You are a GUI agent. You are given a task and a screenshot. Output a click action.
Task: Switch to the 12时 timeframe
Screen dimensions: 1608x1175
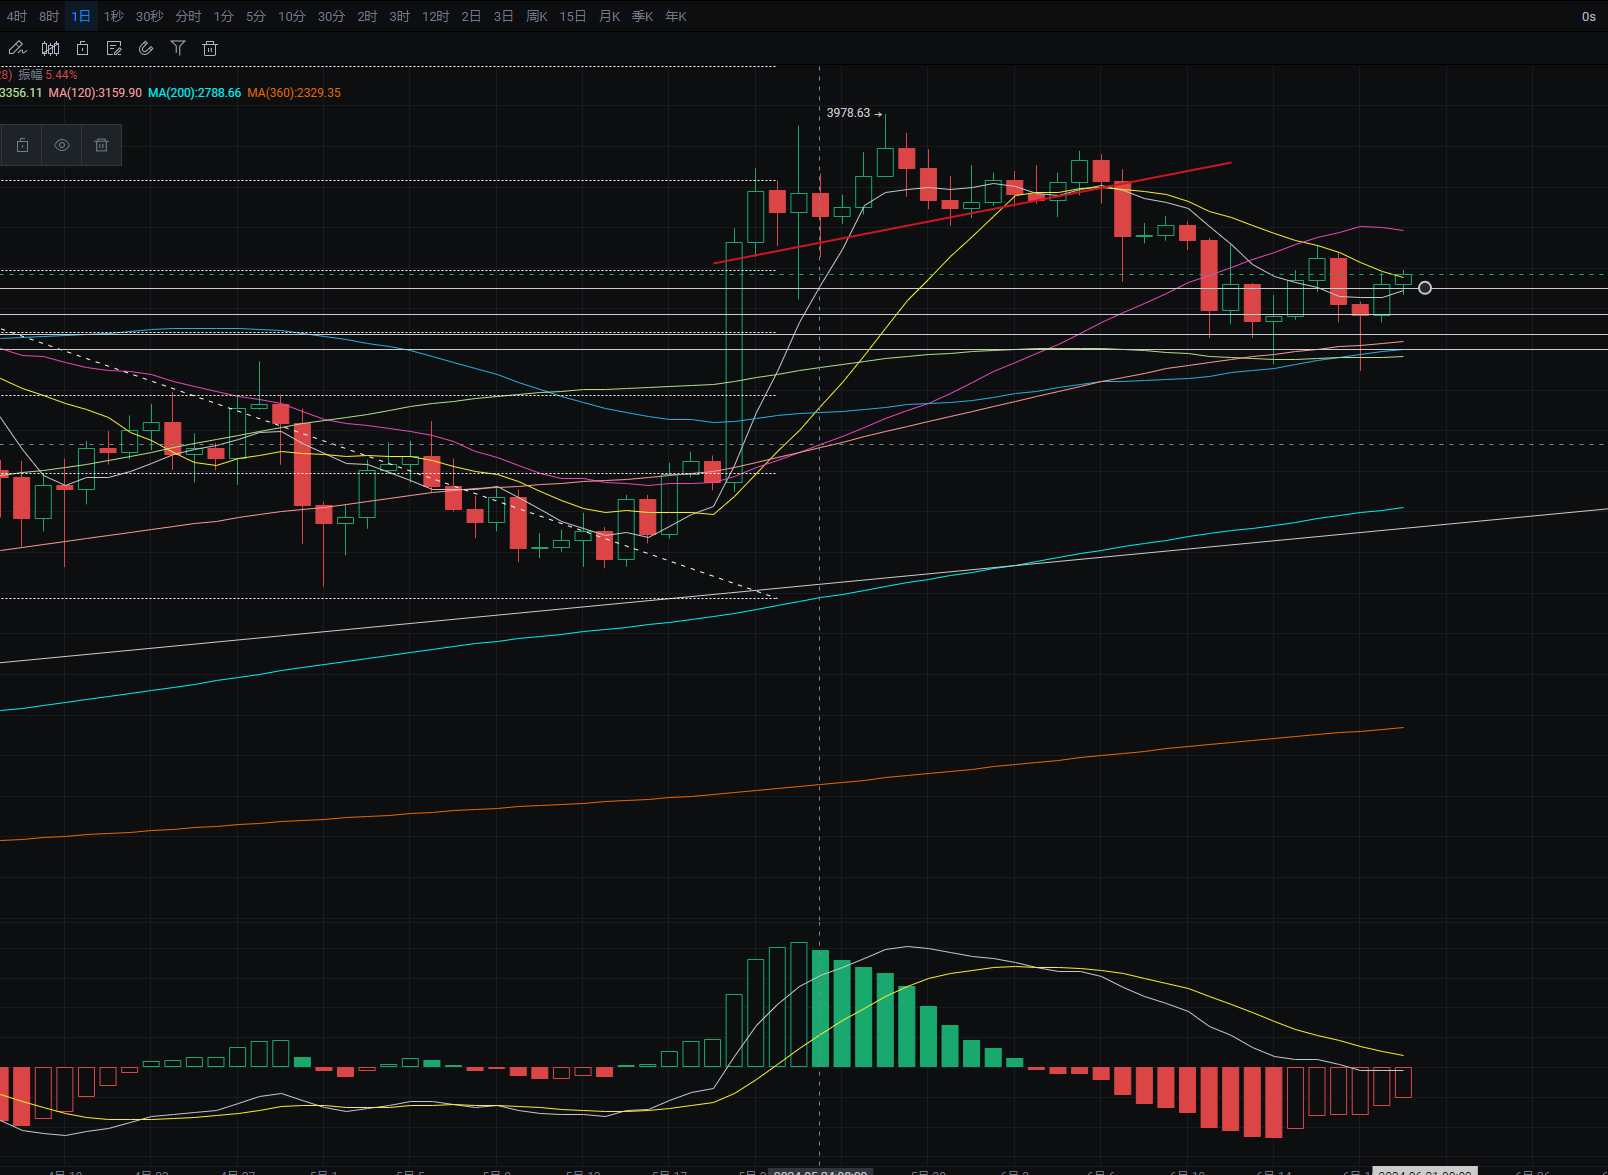click(x=435, y=16)
